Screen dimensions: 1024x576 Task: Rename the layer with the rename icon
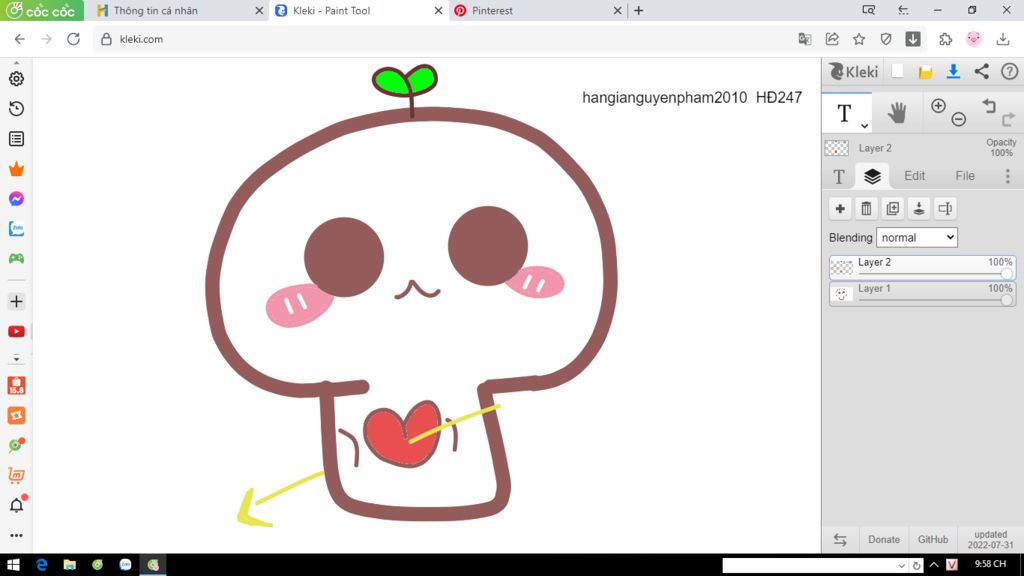(x=944, y=209)
